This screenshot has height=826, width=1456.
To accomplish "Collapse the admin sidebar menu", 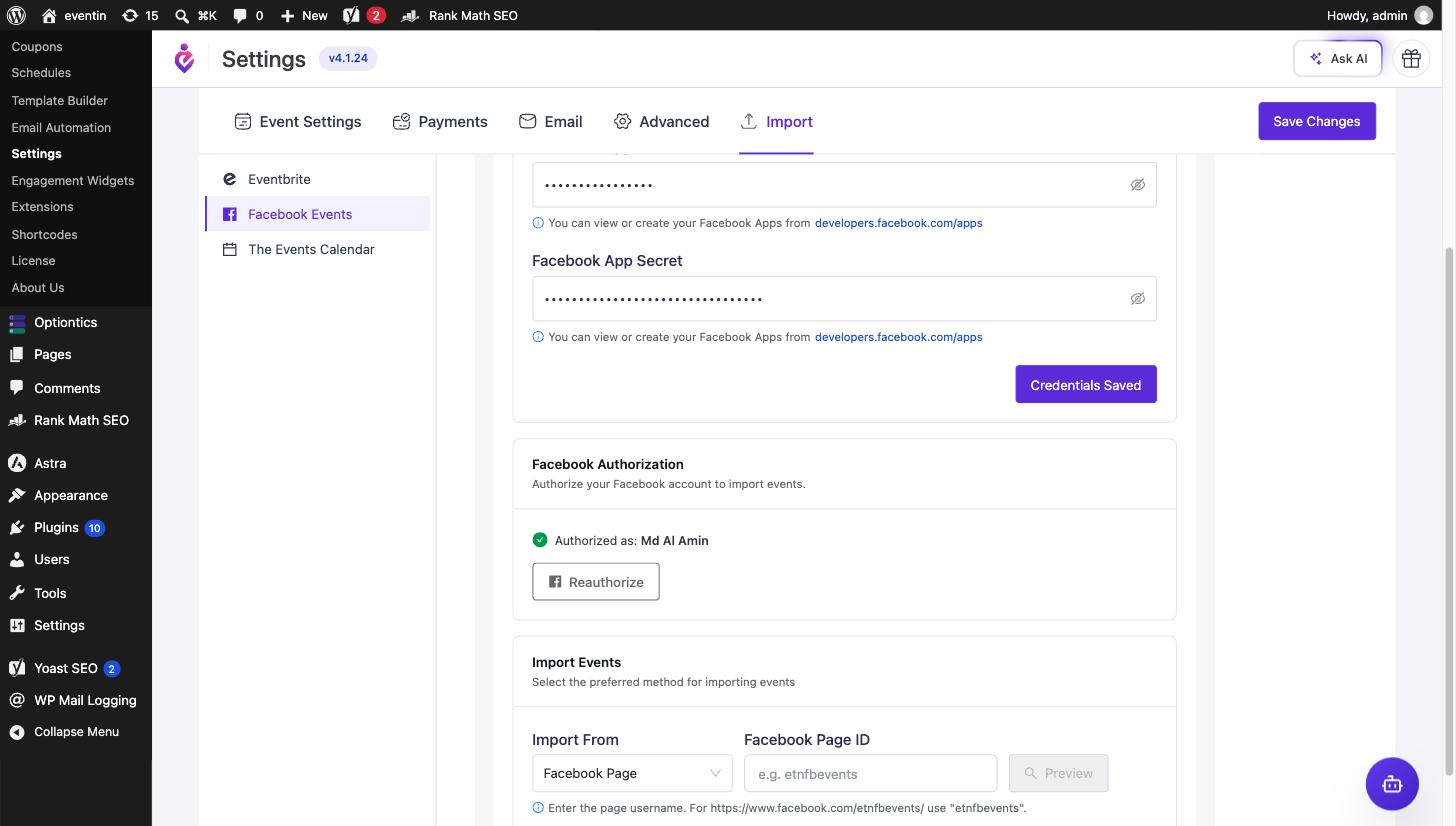I will pos(76,732).
